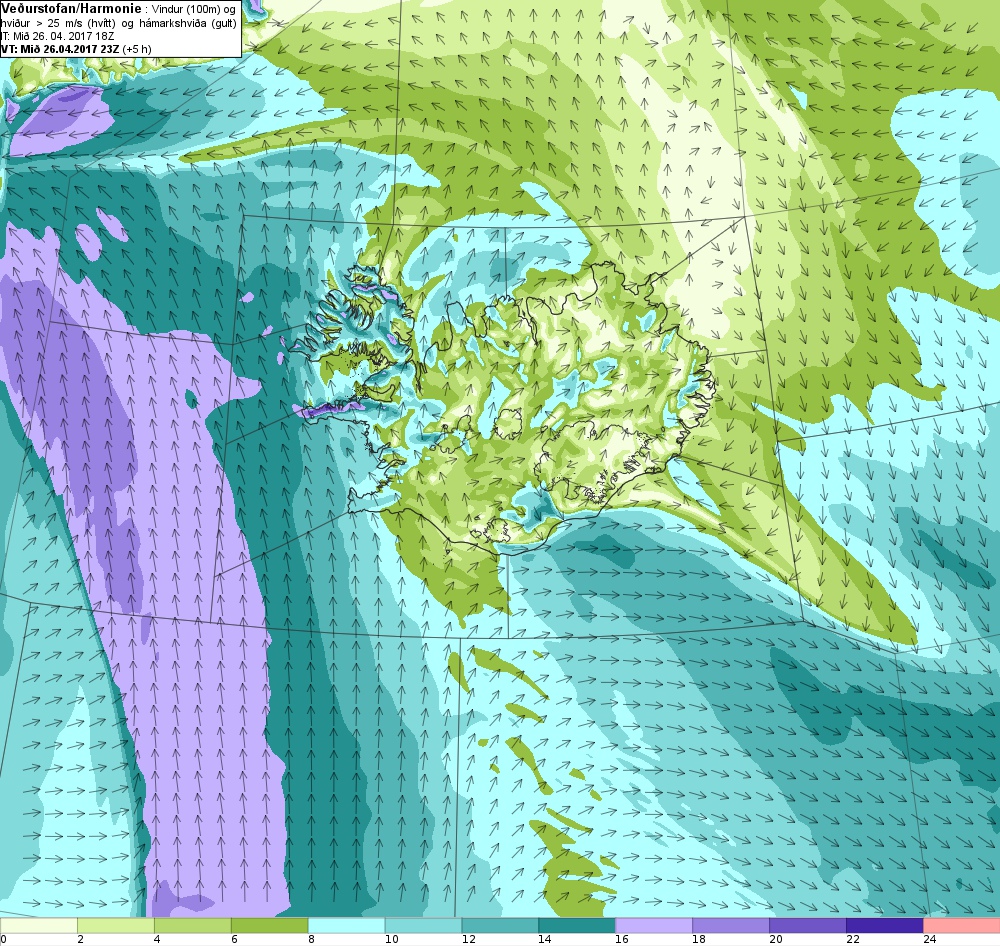Click the pale yellow 0–2 m/s legend swatch
1000x946 pixels.
(x=39, y=925)
